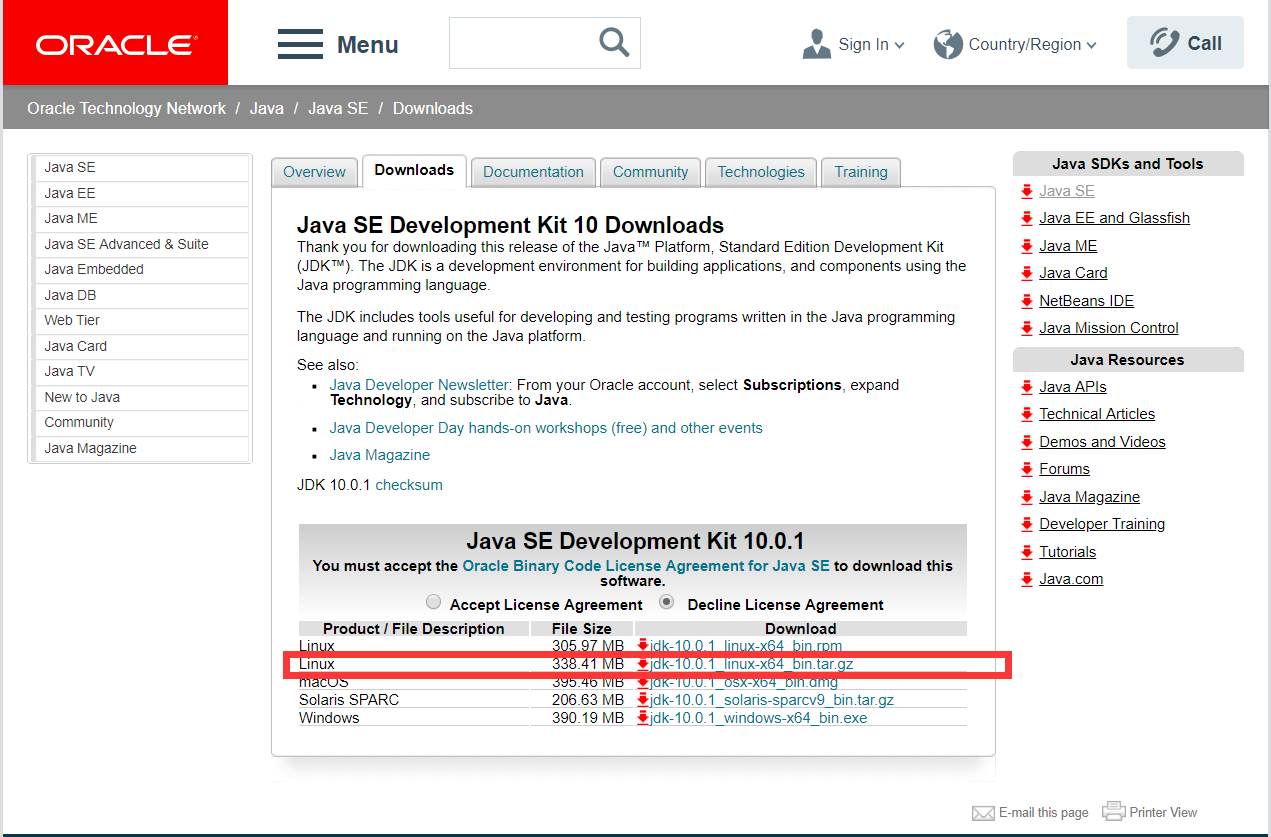Click download arrow icon for solaris-sparcv9 tar.gz

(643, 700)
